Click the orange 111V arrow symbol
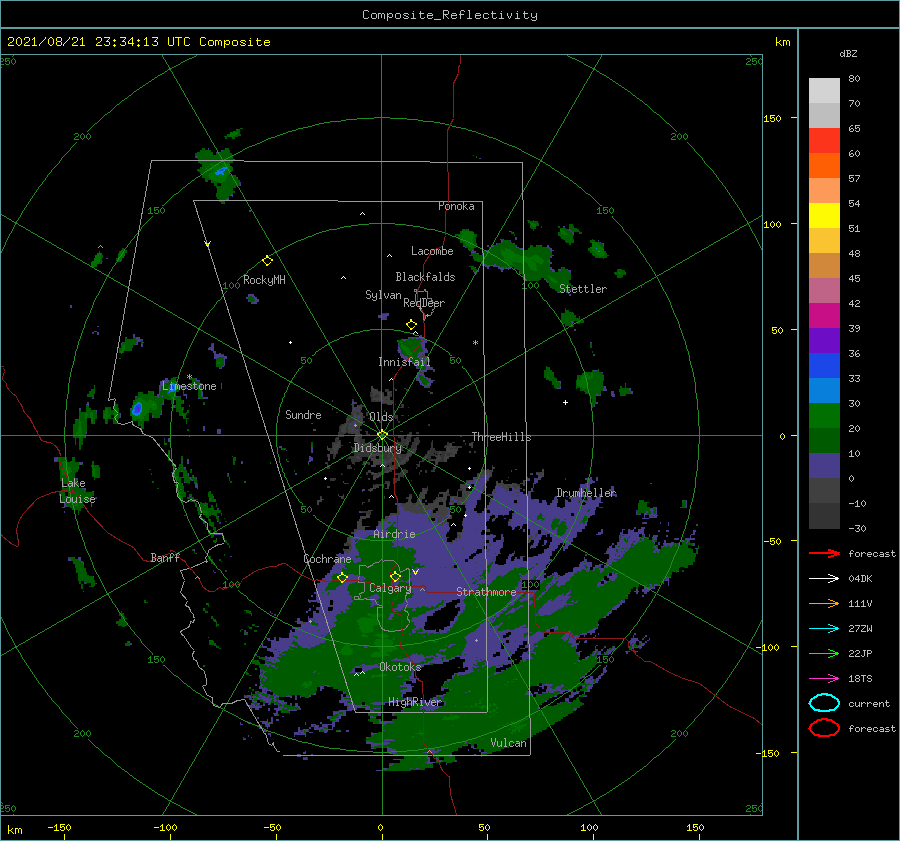Viewport: 900px width, 841px height. [x=824, y=603]
